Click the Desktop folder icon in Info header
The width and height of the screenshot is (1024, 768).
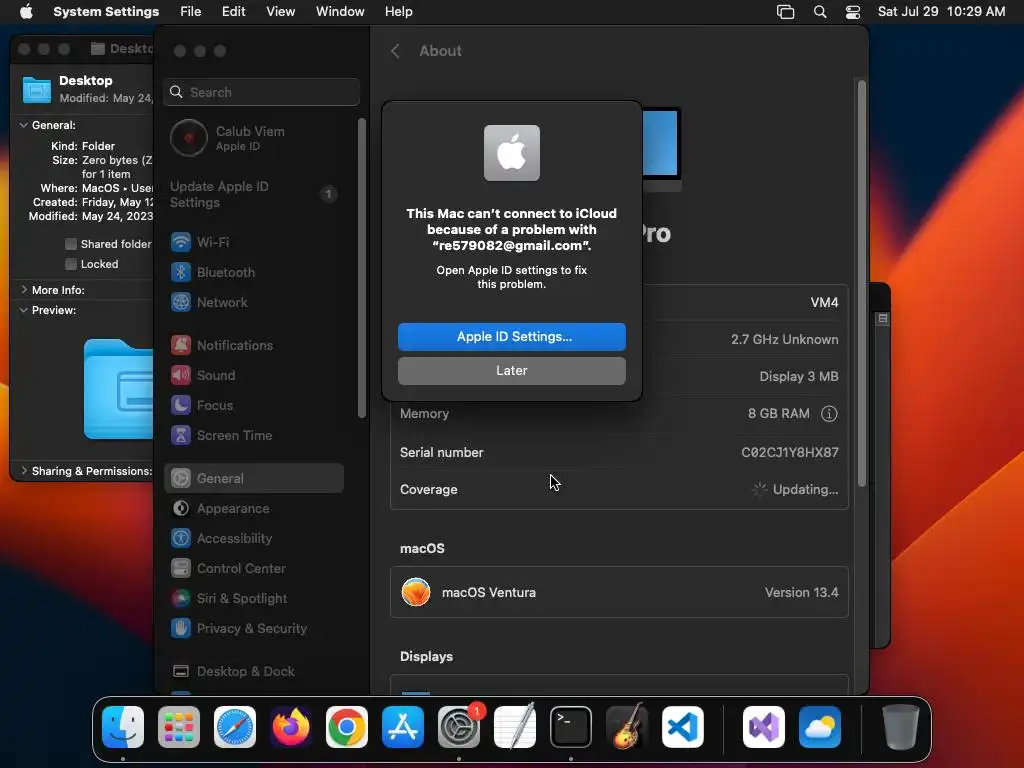37,89
